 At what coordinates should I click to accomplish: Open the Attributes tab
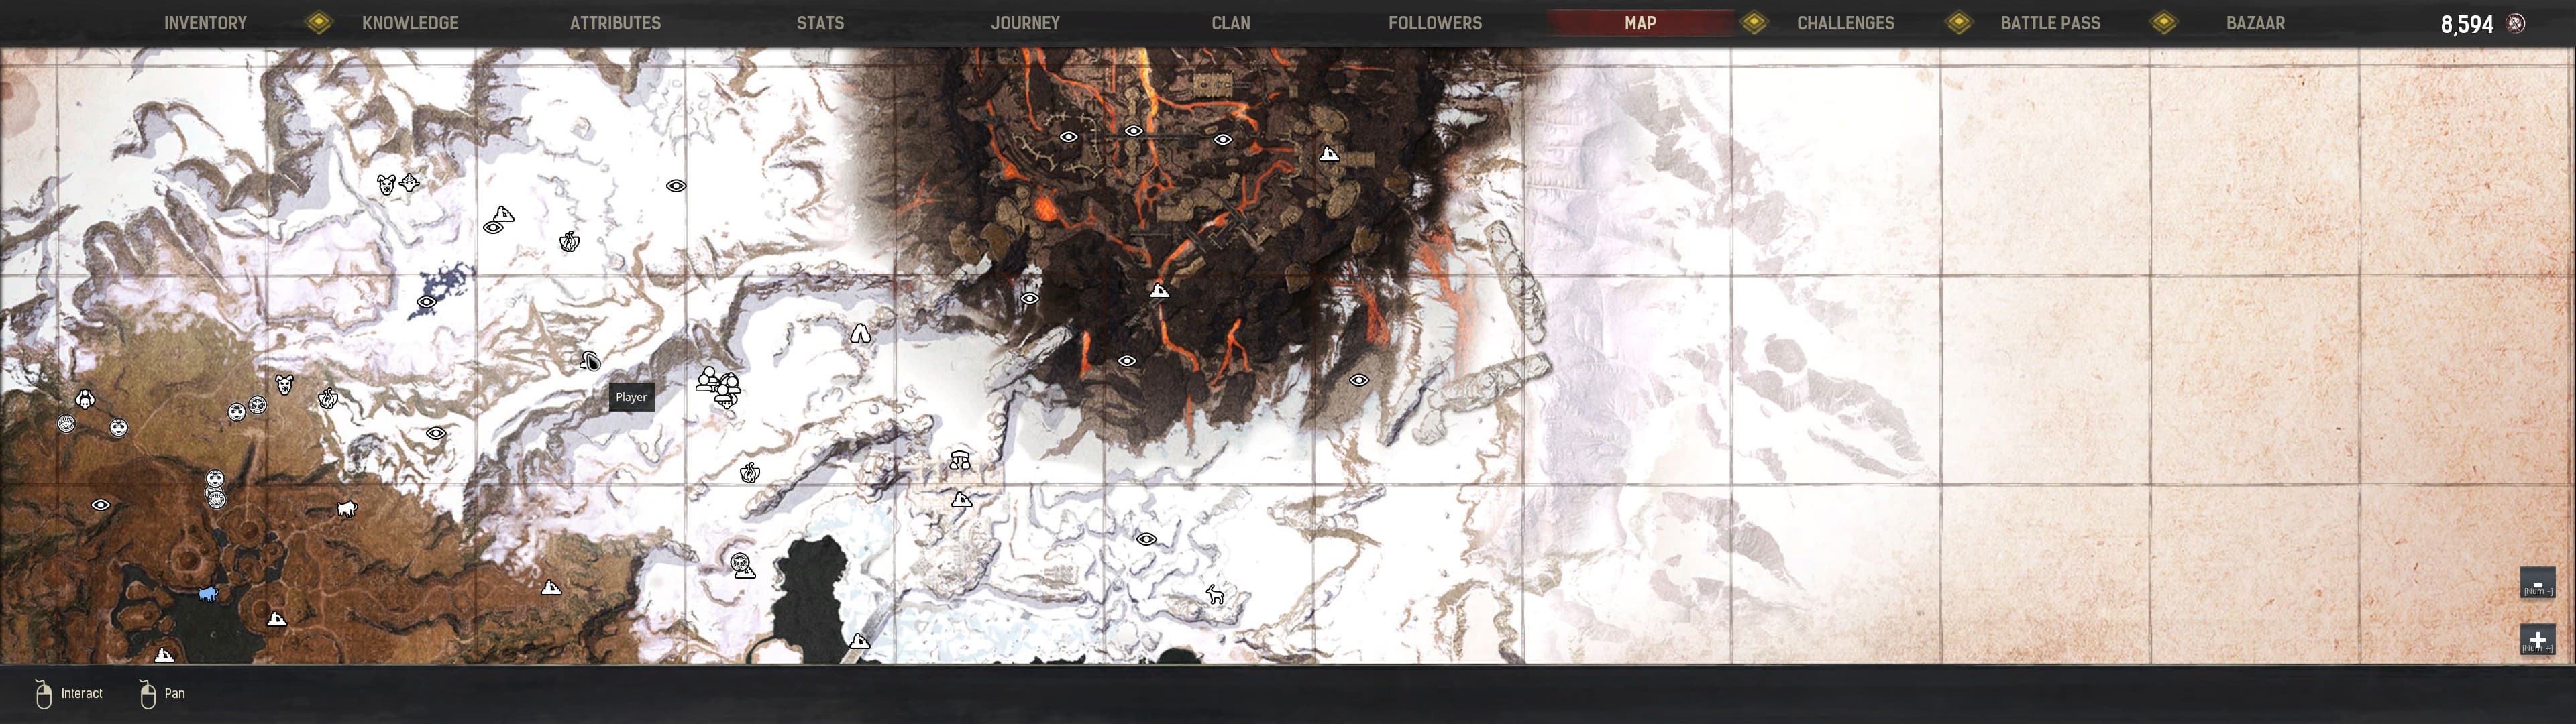(x=615, y=23)
